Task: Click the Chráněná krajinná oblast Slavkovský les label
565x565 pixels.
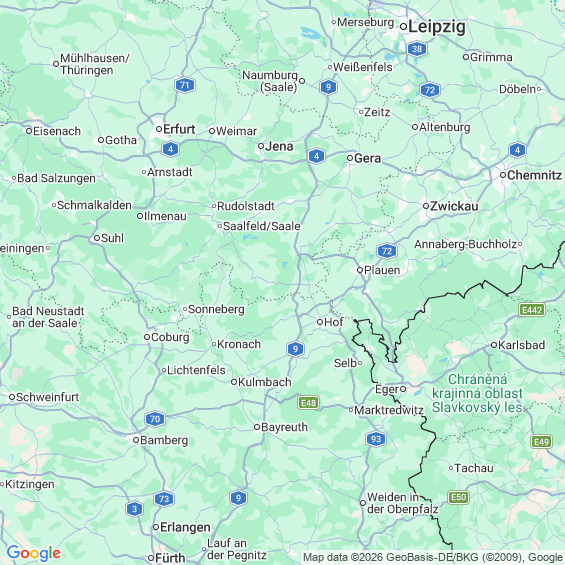Action: (477, 393)
